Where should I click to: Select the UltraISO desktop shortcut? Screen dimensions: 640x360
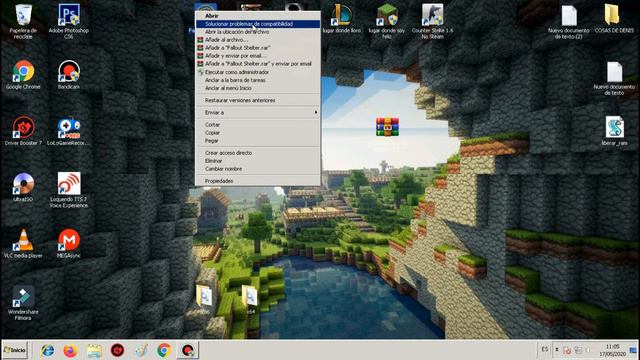pyautogui.click(x=23, y=187)
